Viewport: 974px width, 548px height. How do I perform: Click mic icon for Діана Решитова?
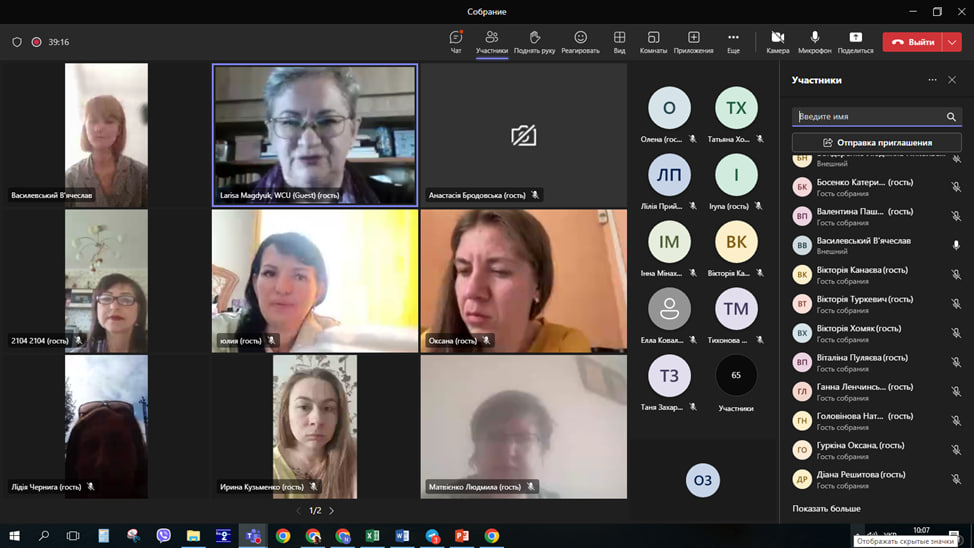point(956,479)
